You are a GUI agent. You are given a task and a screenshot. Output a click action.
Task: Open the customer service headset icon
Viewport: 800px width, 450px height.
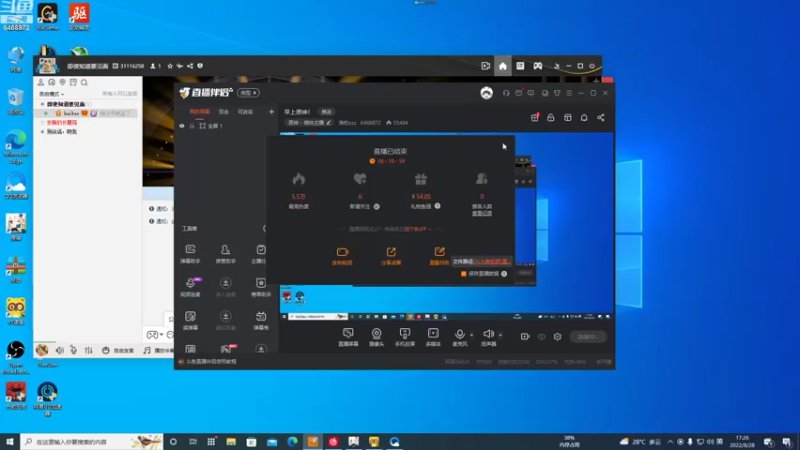click(506, 93)
